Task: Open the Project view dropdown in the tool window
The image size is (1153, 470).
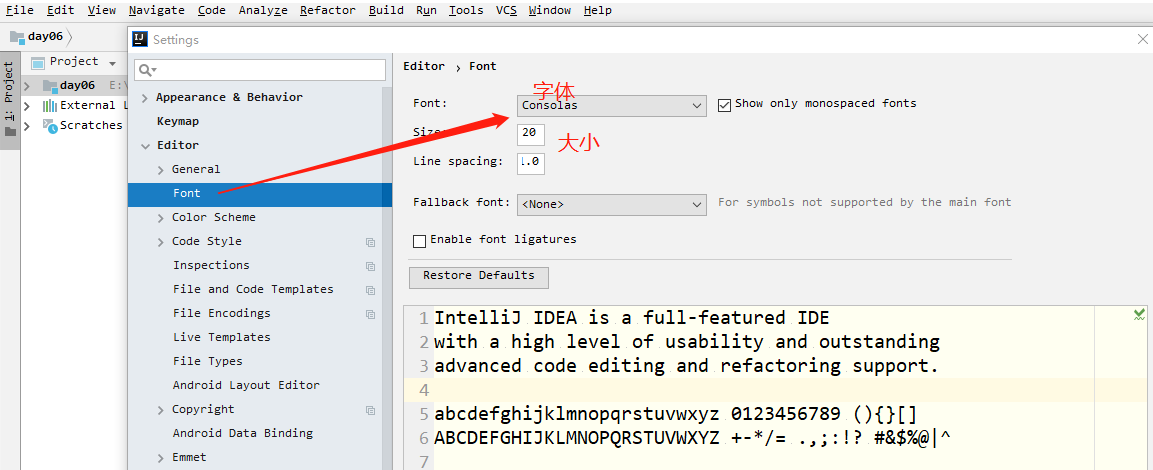Action: click(x=113, y=63)
